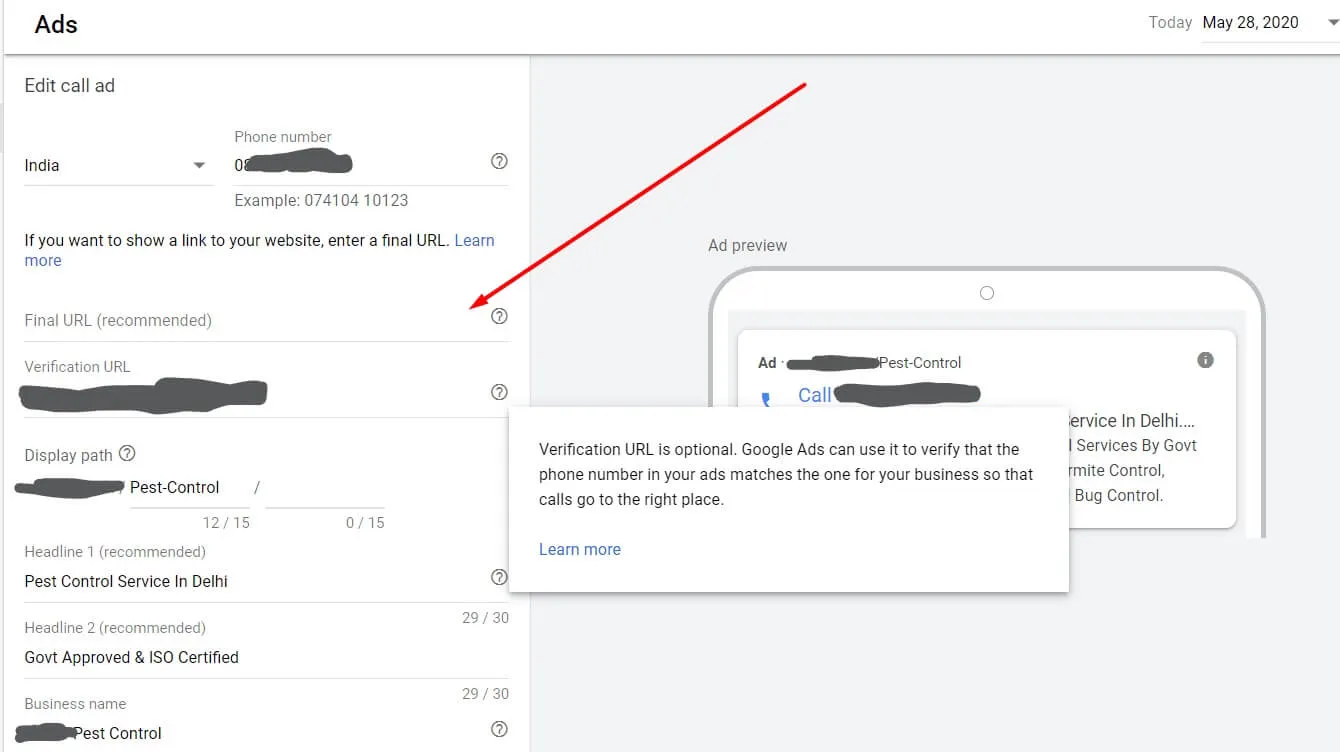Click the Call link in the ad preview
This screenshot has height=752, width=1340.
pos(814,395)
